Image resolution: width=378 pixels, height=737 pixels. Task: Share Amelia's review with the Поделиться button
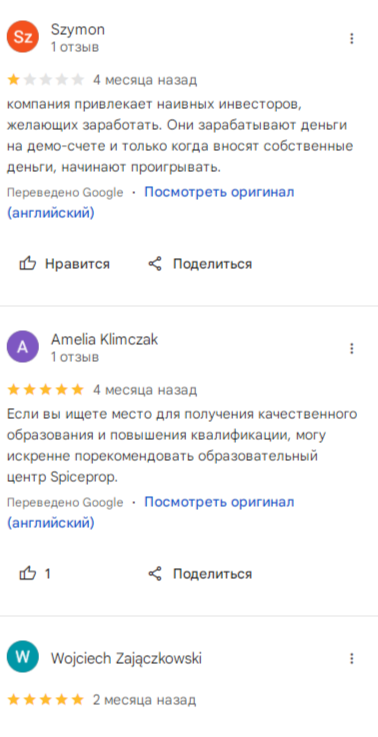coord(200,573)
